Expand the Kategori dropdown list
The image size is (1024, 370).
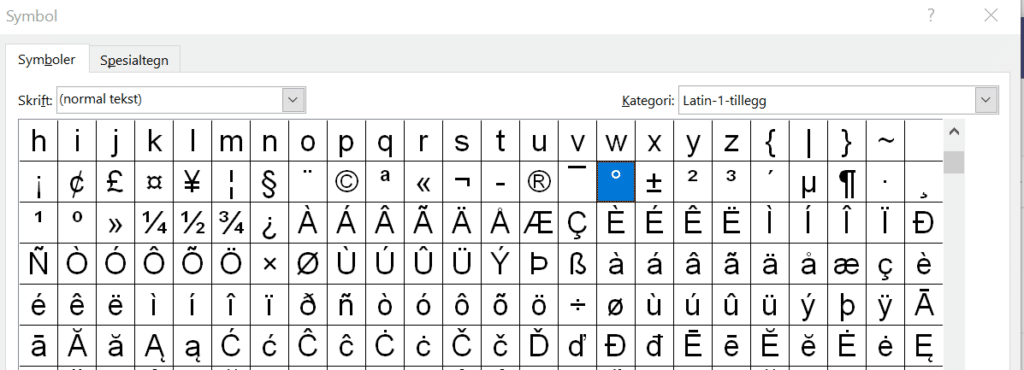point(986,100)
